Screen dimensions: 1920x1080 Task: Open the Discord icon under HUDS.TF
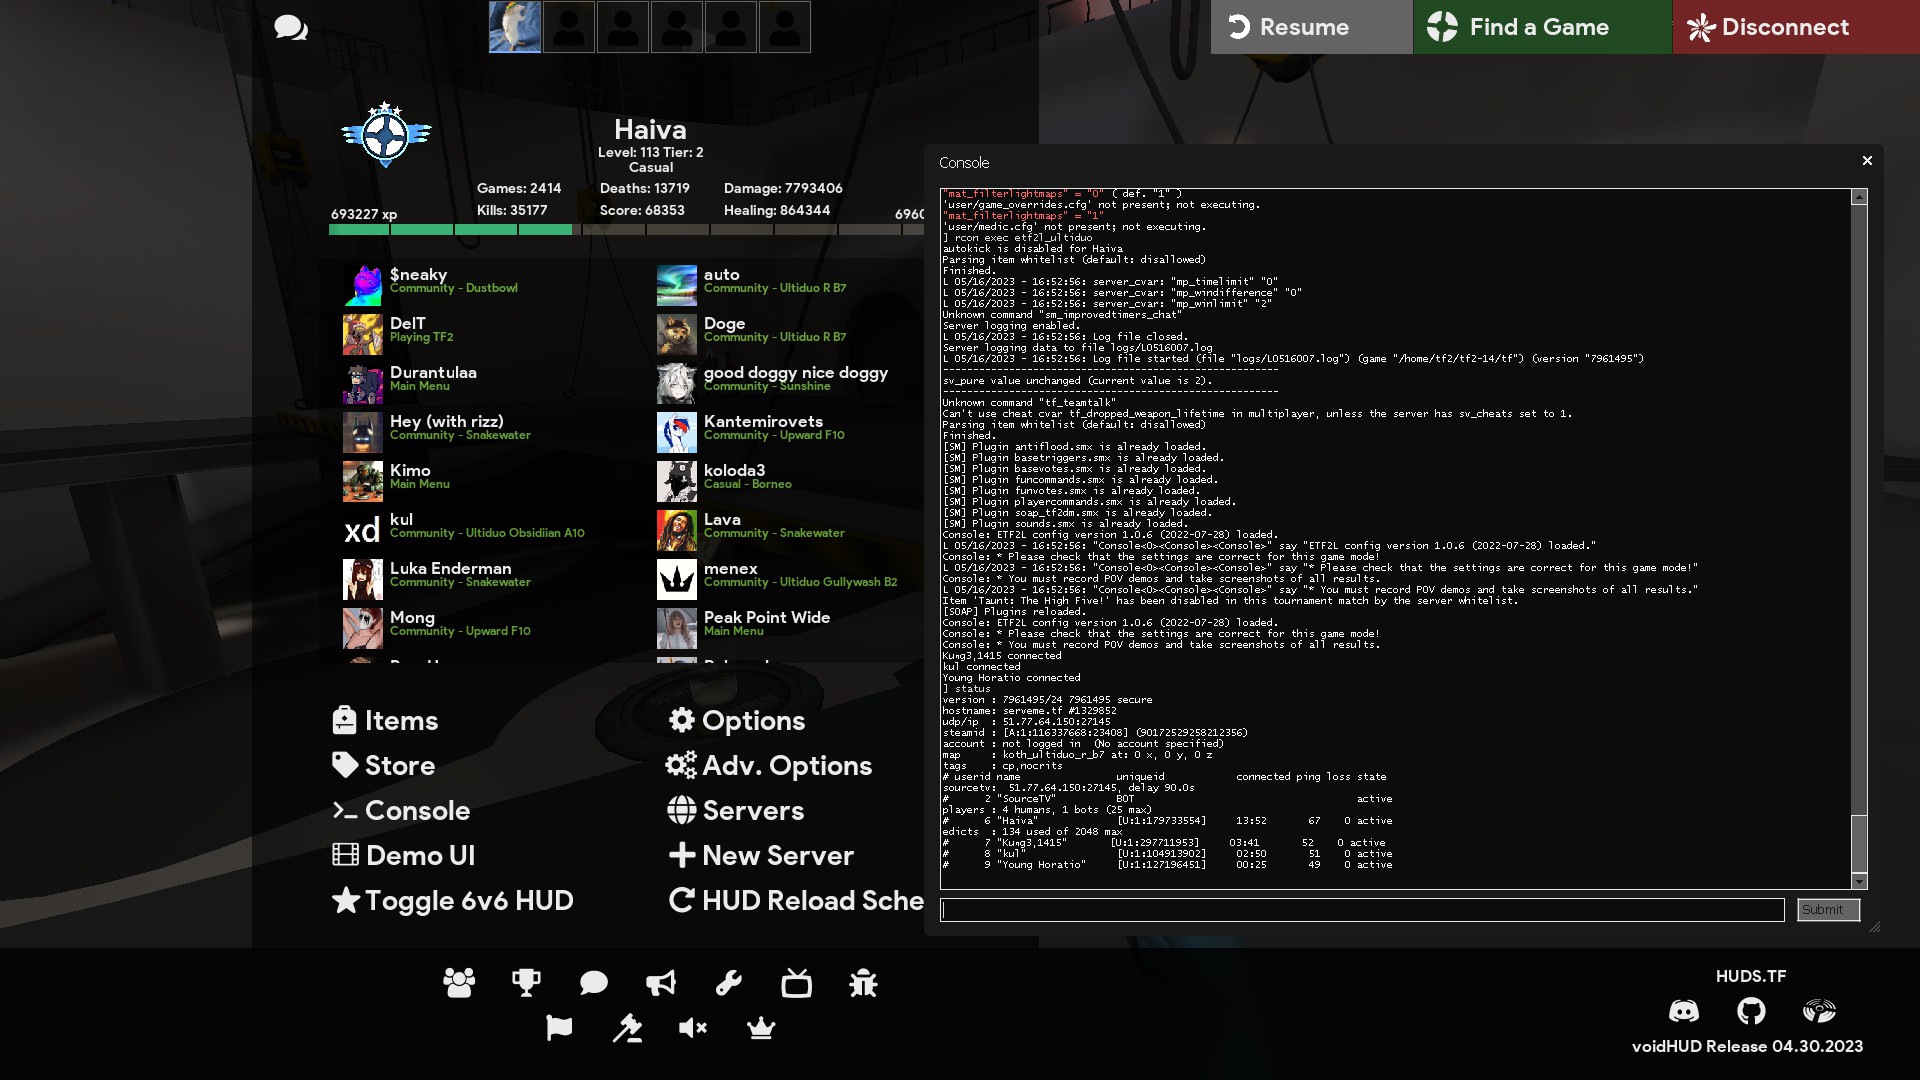(x=1684, y=1011)
